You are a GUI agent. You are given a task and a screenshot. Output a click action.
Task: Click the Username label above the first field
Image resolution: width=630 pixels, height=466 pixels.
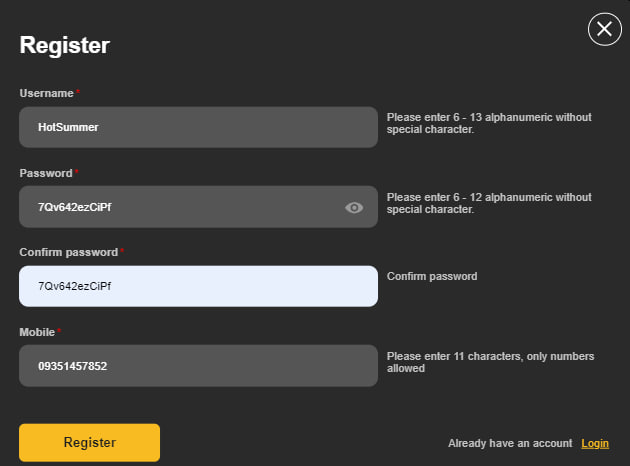(47, 93)
